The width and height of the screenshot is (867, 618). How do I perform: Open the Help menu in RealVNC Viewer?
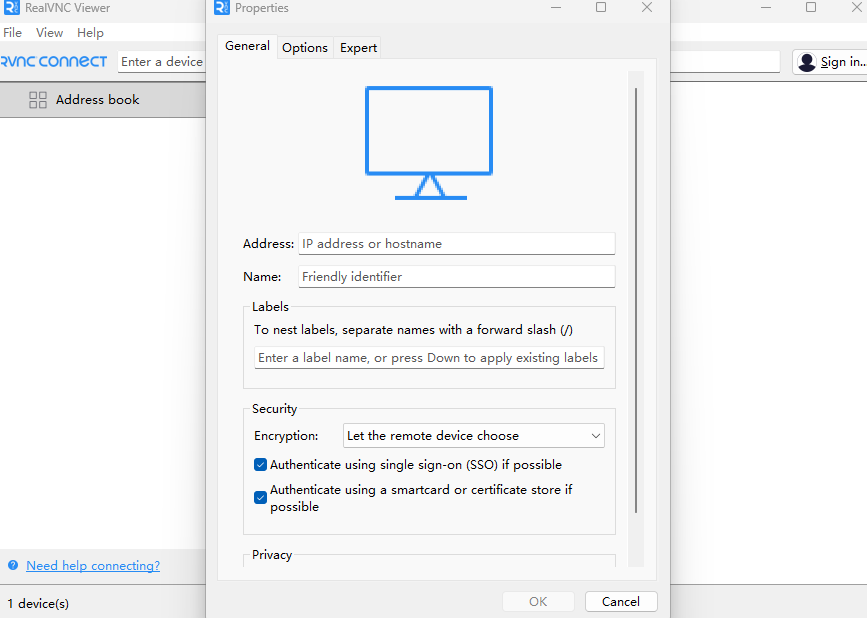click(90, 33)
